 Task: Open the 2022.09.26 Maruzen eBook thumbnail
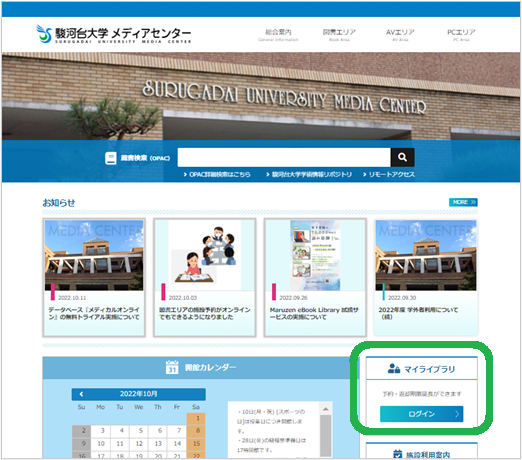(315, 255)
